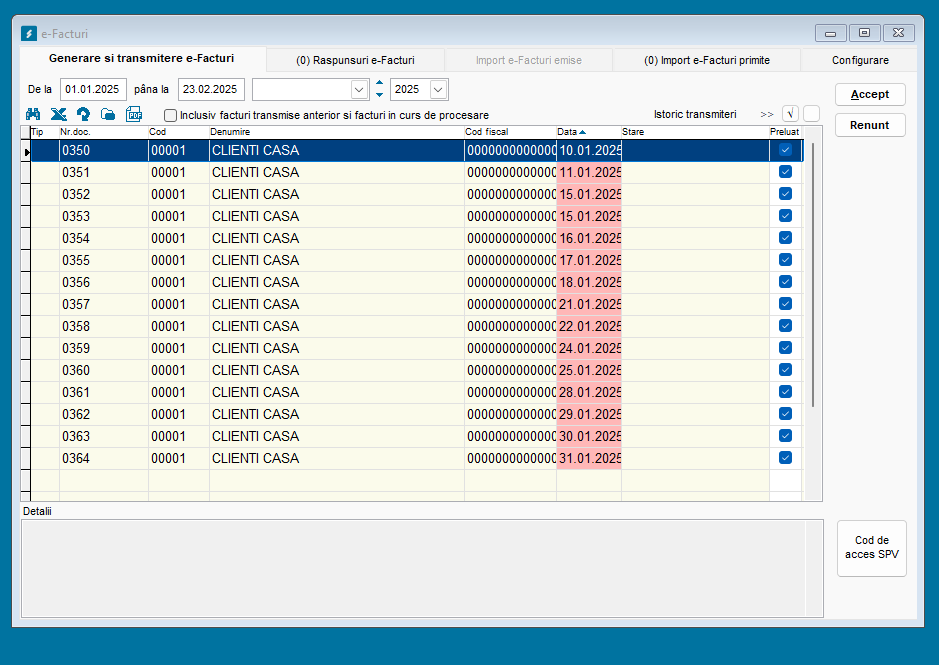The image size is (939, 665).
Task: Click date cell 11.01.2025
Action: click(589, 173)
